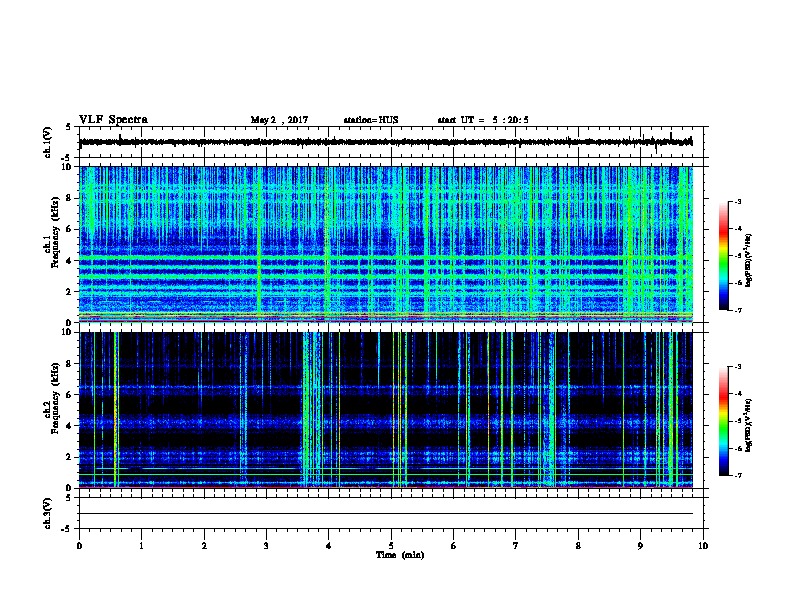Click the log(PSD) label beside ch.1 colorbar
This screenshot has width=792, height=612.
pyautogui.click(x=749, y=260)
